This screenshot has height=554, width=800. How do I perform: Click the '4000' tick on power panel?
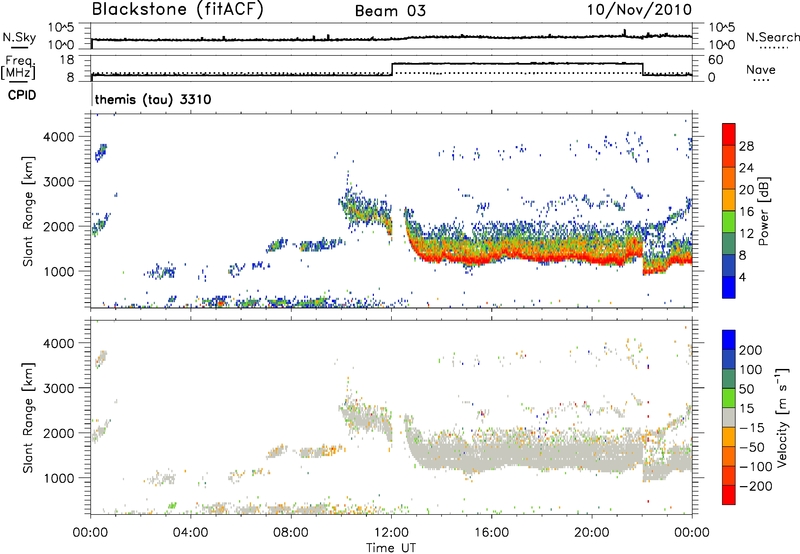click(x=59, y=137)
